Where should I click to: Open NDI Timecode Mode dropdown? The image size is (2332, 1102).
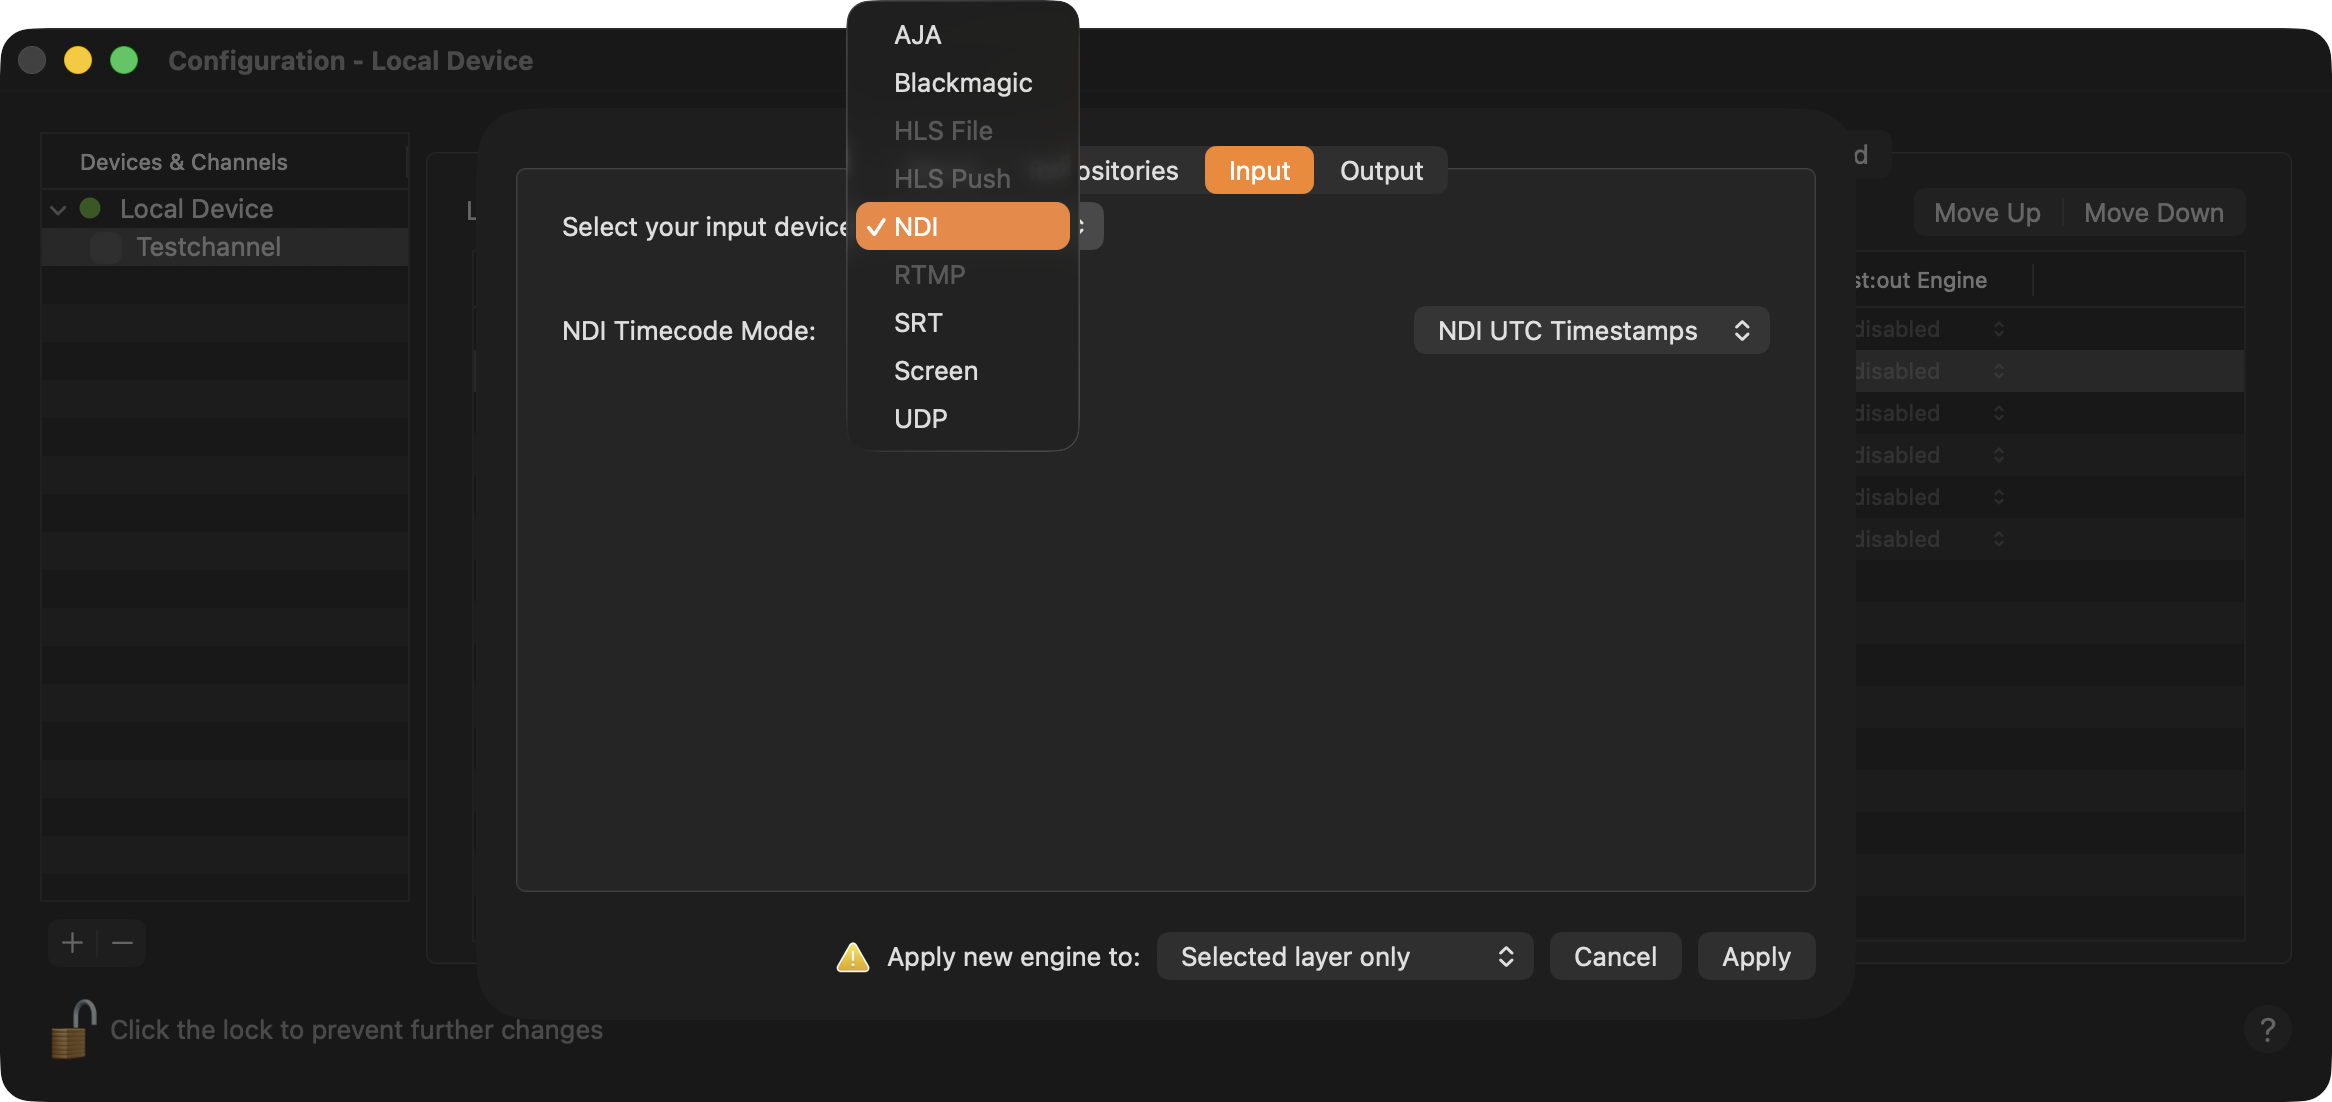point(1591,331)
